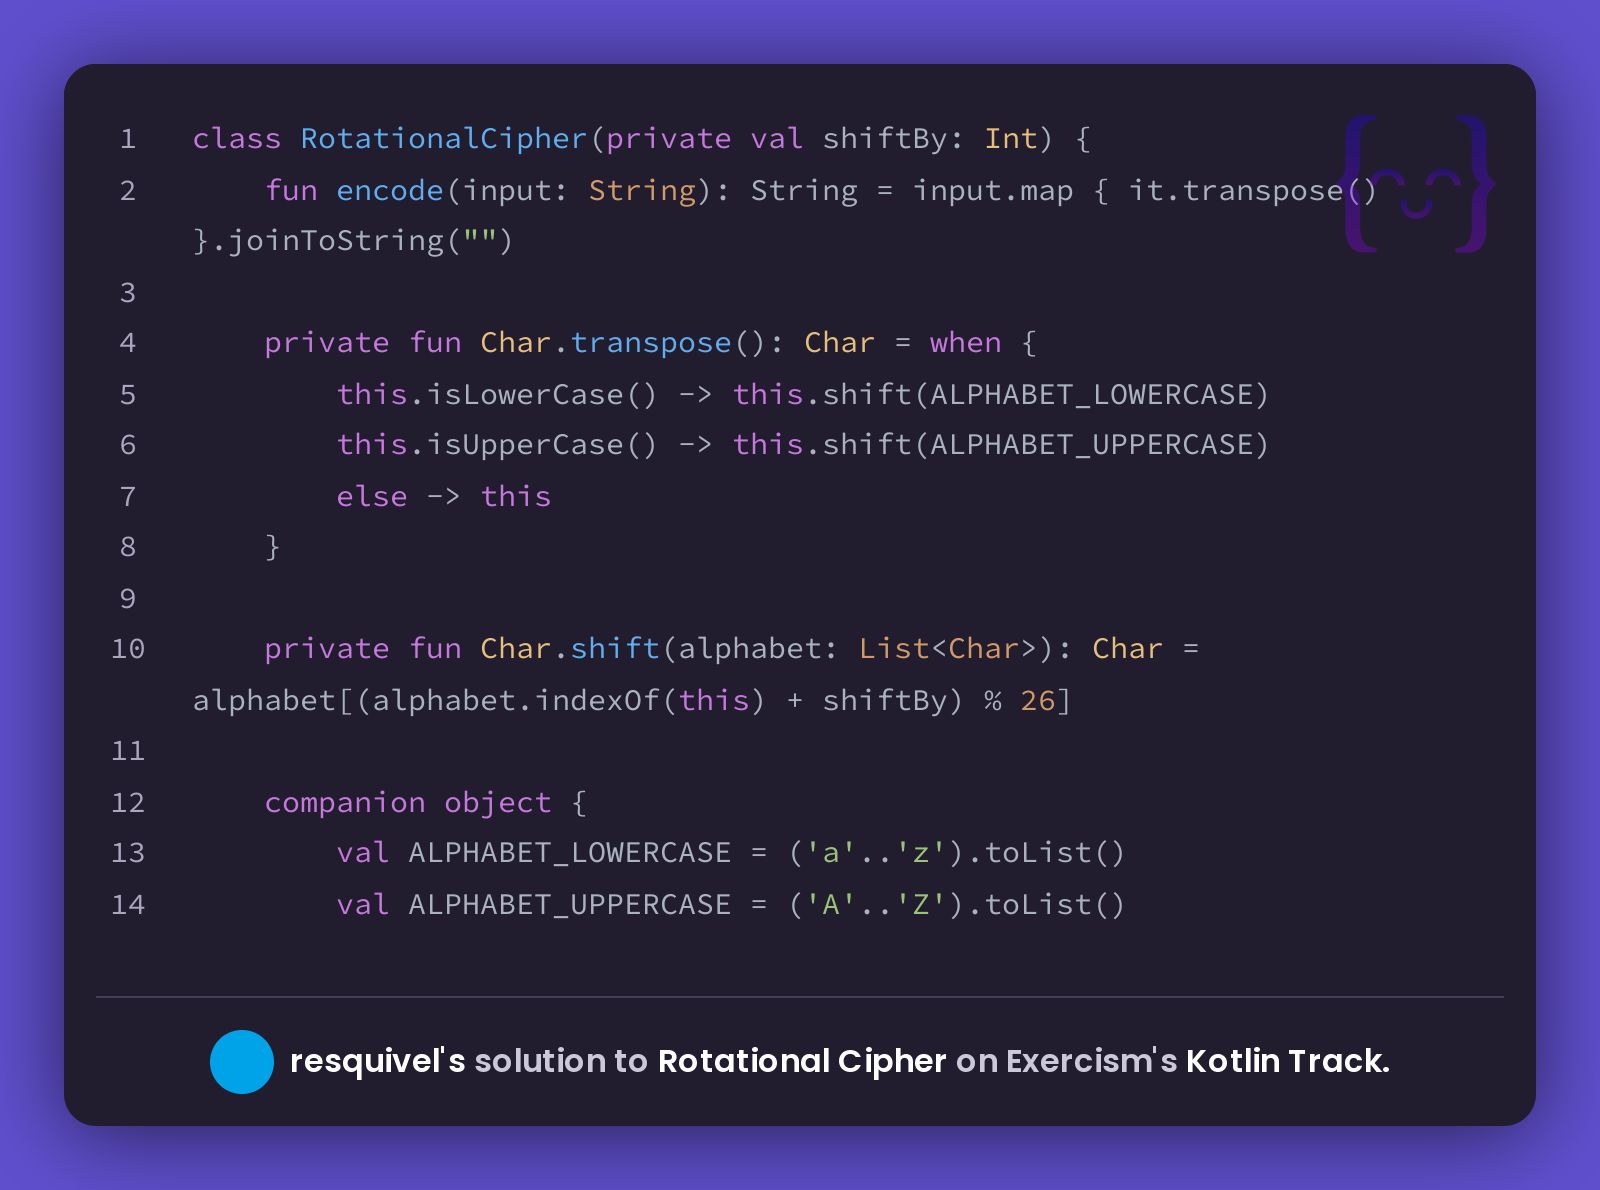Click 'ALPHABET_LOWERCASE' declaration on line 13
The image size is (1600, 1190).
click(x=570, y=853)
